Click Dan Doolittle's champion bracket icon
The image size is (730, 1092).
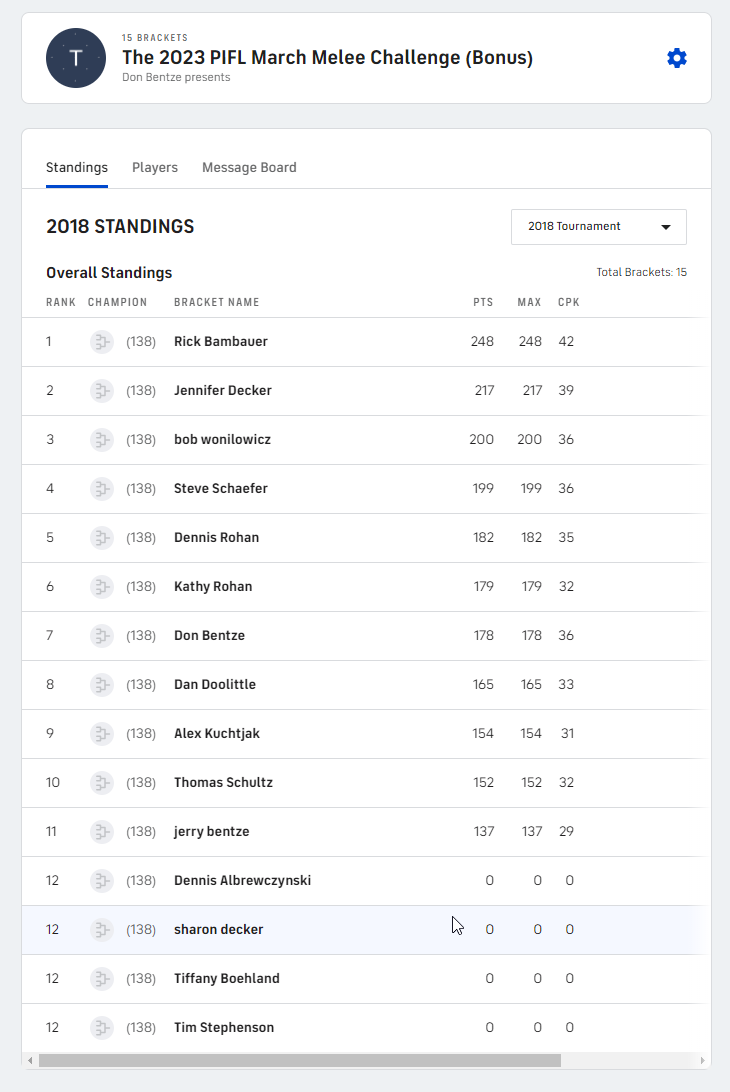(x=101, y=685)
